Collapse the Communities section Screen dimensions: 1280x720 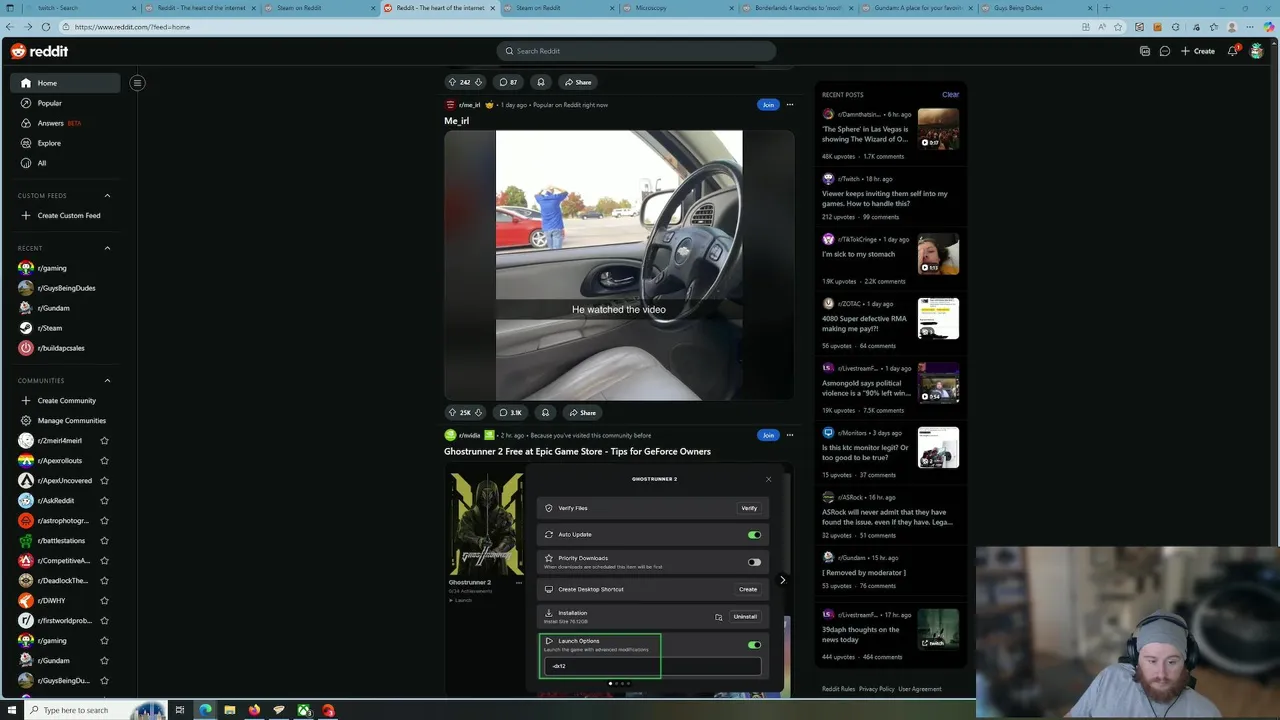107,380
